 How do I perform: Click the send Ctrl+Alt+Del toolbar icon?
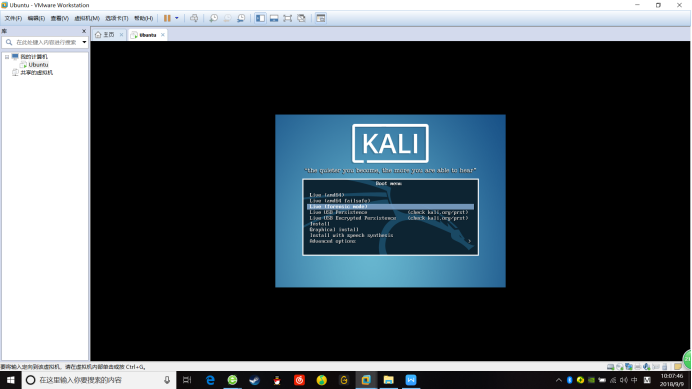(194, 18)
